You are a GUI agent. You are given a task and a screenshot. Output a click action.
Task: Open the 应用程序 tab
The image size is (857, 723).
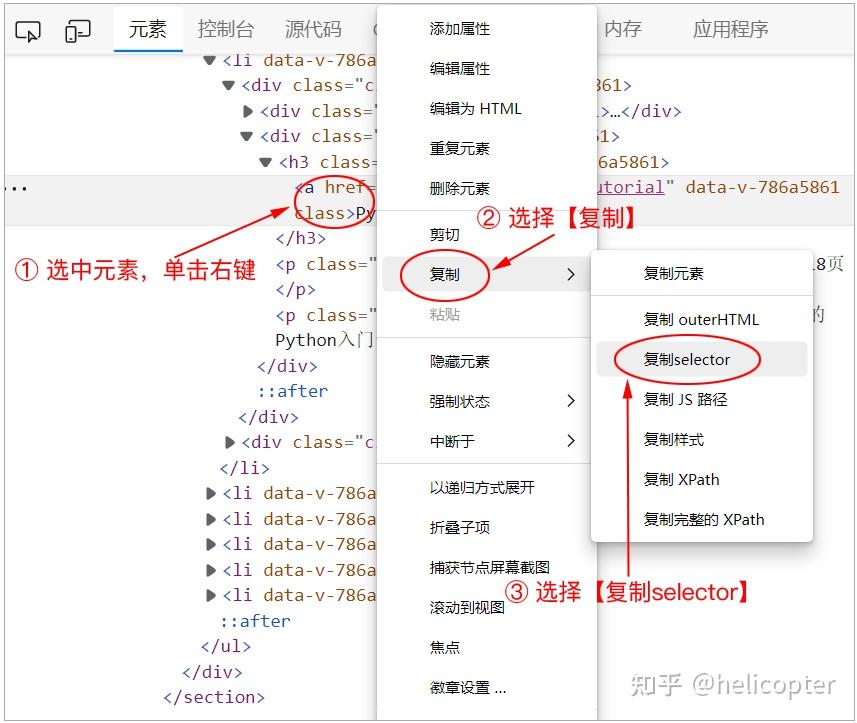(730, 30)
